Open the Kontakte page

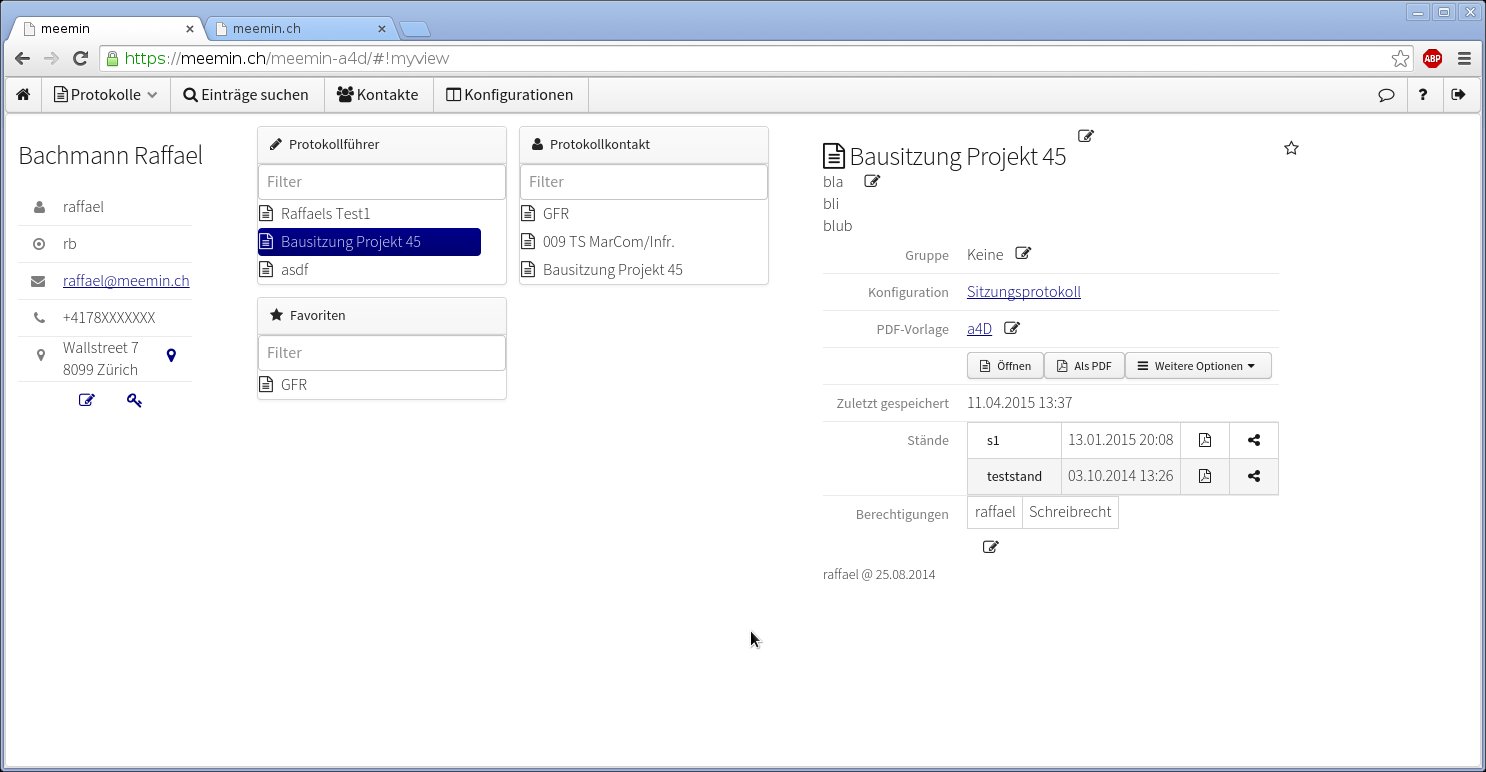[x=378, y=95]
